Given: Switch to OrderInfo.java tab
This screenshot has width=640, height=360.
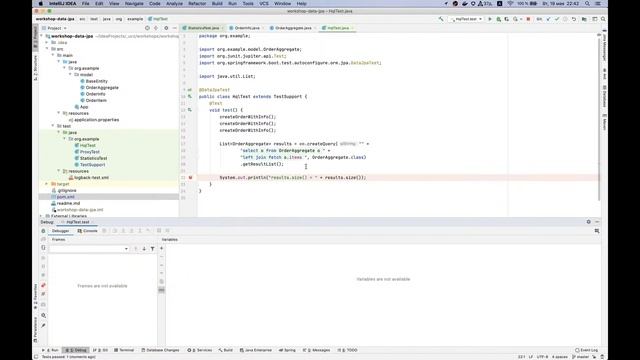Looking at the screenshot, I should pyautogui.click(x=247, y=28).
